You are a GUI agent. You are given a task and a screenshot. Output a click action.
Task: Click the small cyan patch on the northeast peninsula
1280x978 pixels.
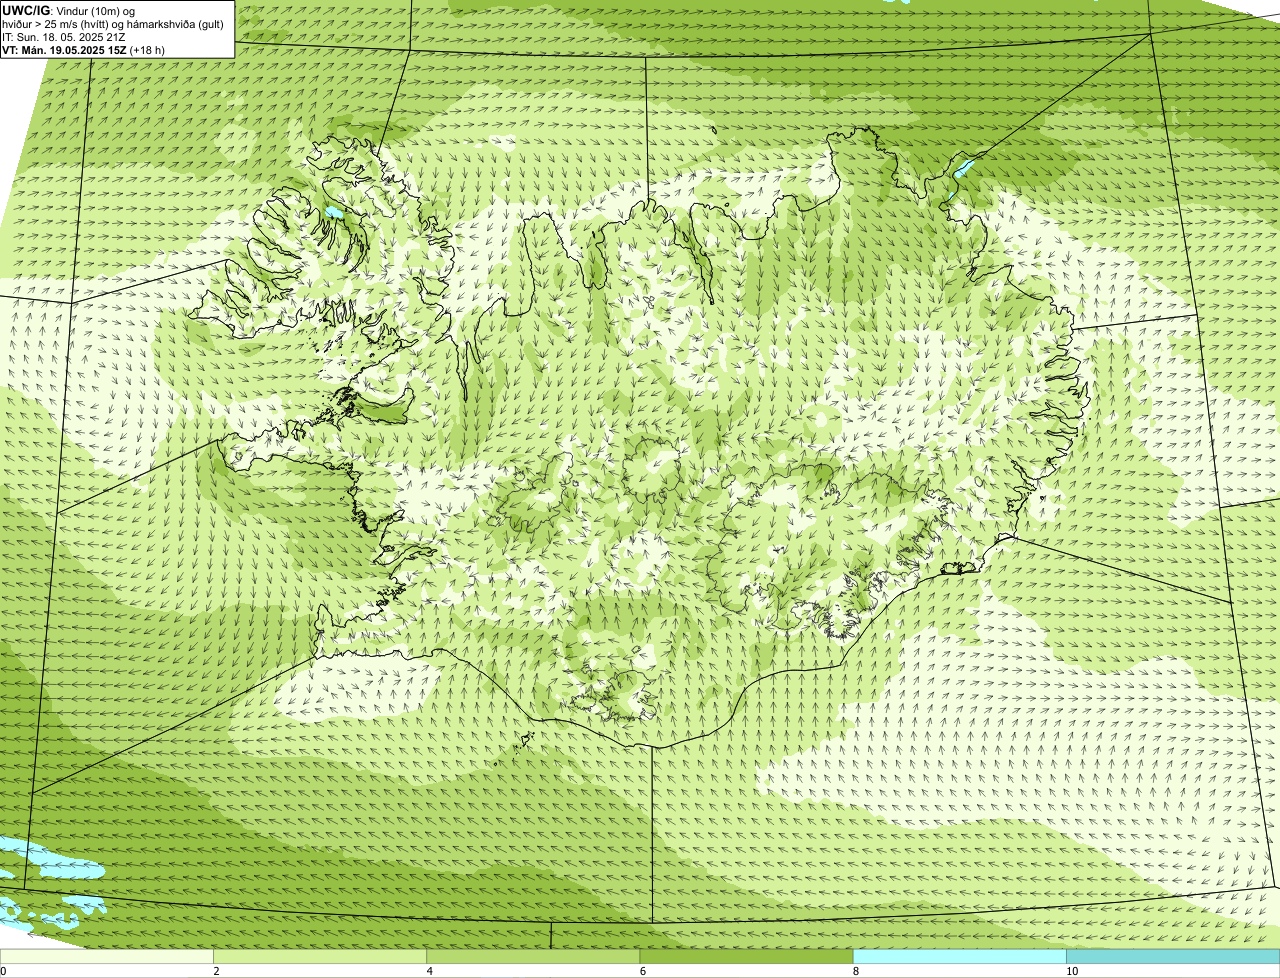(x=964, y=167)
